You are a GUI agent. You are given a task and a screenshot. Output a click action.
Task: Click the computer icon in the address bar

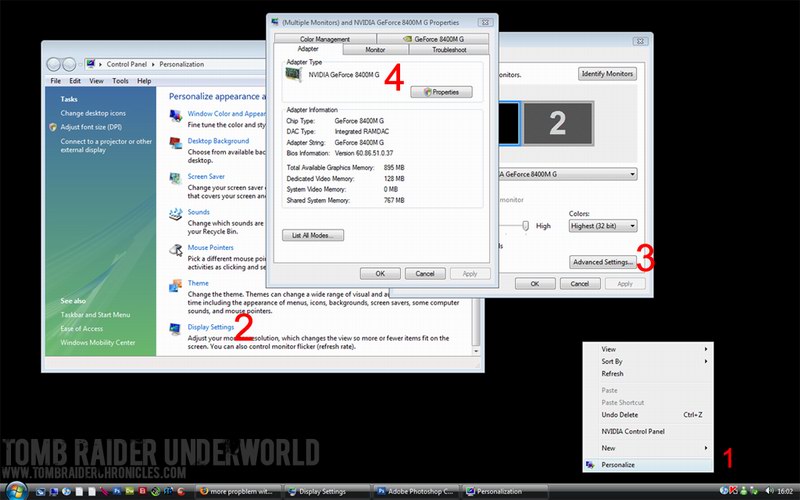(90, 64)
